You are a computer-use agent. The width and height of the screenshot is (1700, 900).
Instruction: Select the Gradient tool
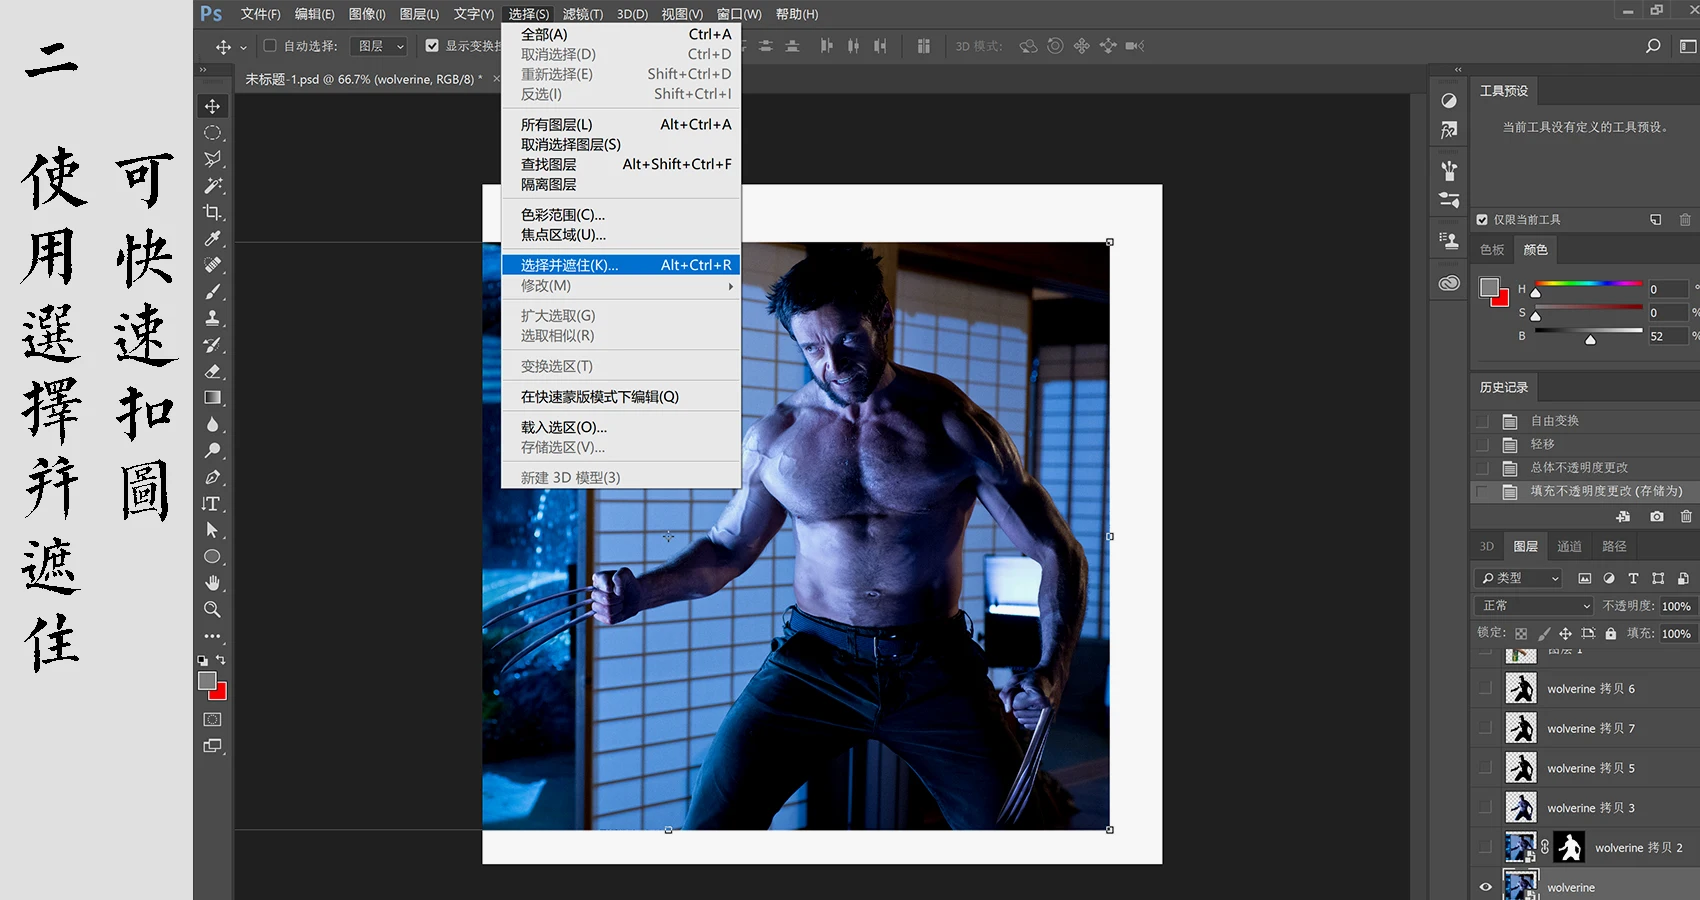(x=212, y=398)
